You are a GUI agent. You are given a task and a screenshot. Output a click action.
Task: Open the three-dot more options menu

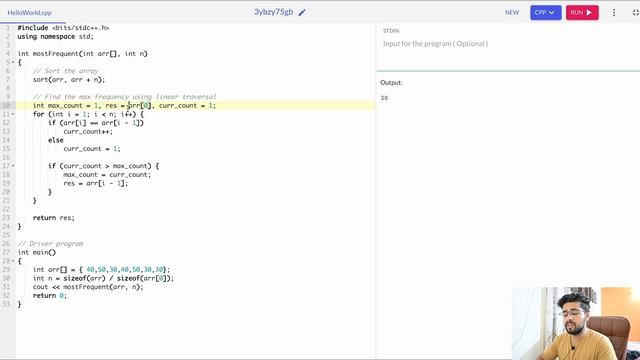pyautogui.click(x=614, y=13)
